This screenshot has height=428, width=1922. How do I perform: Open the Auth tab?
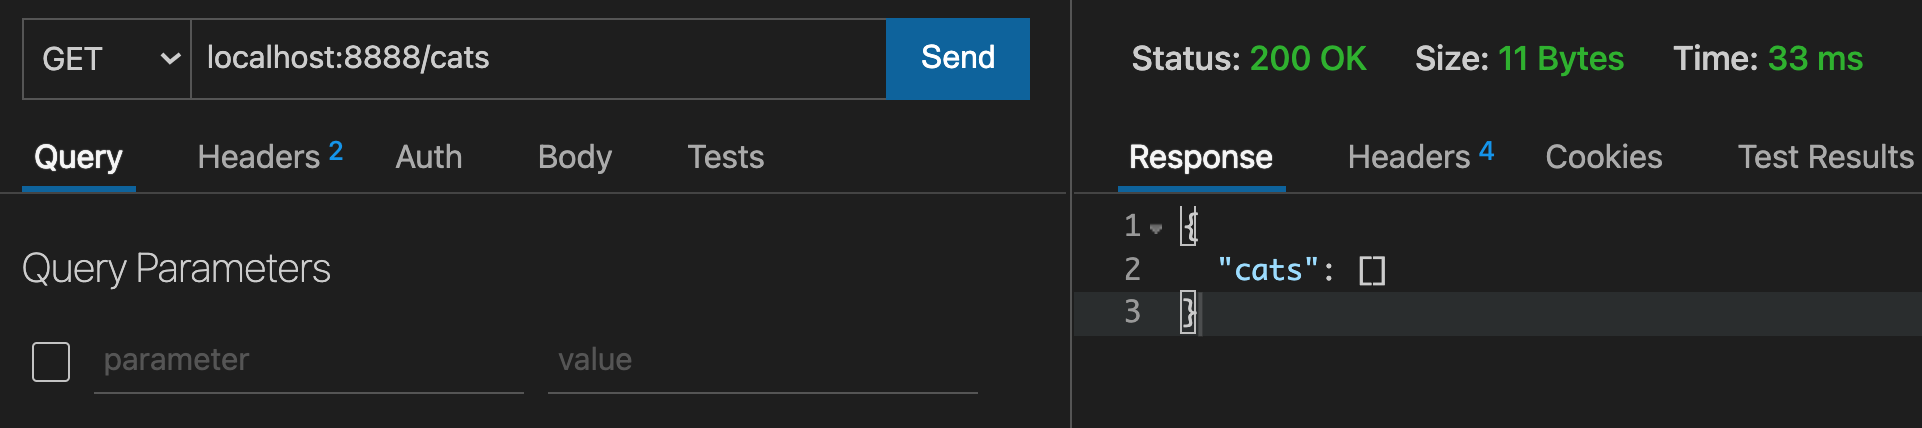pos(429,157)
